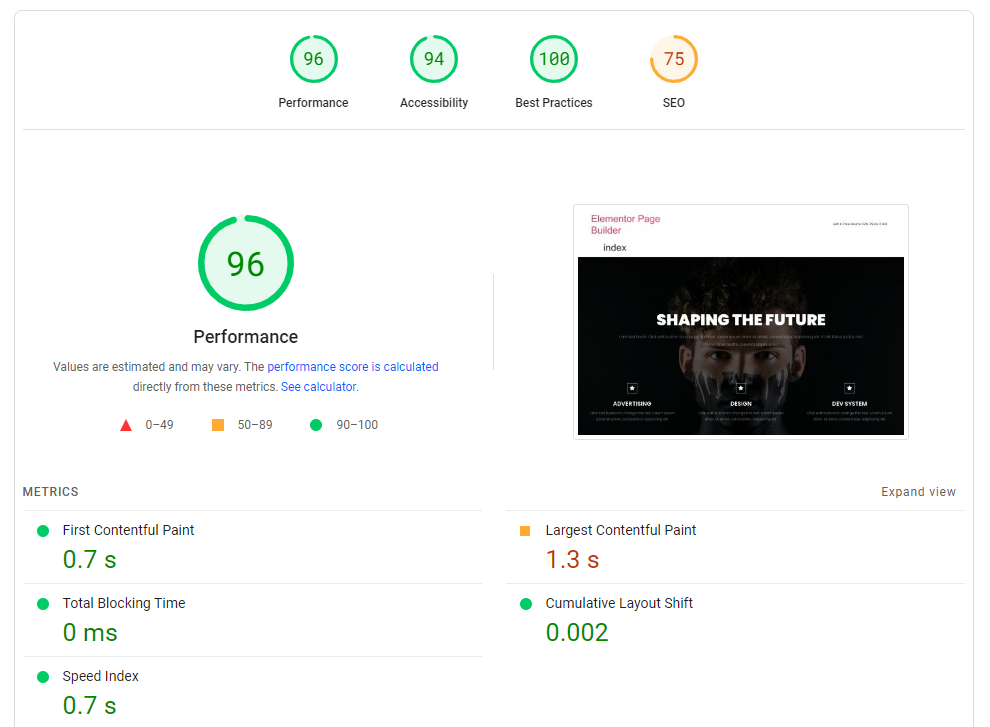Click the Performance score gauge 96 at top
The height and width of the screenshot is (727, 990).
pos(313,59)
